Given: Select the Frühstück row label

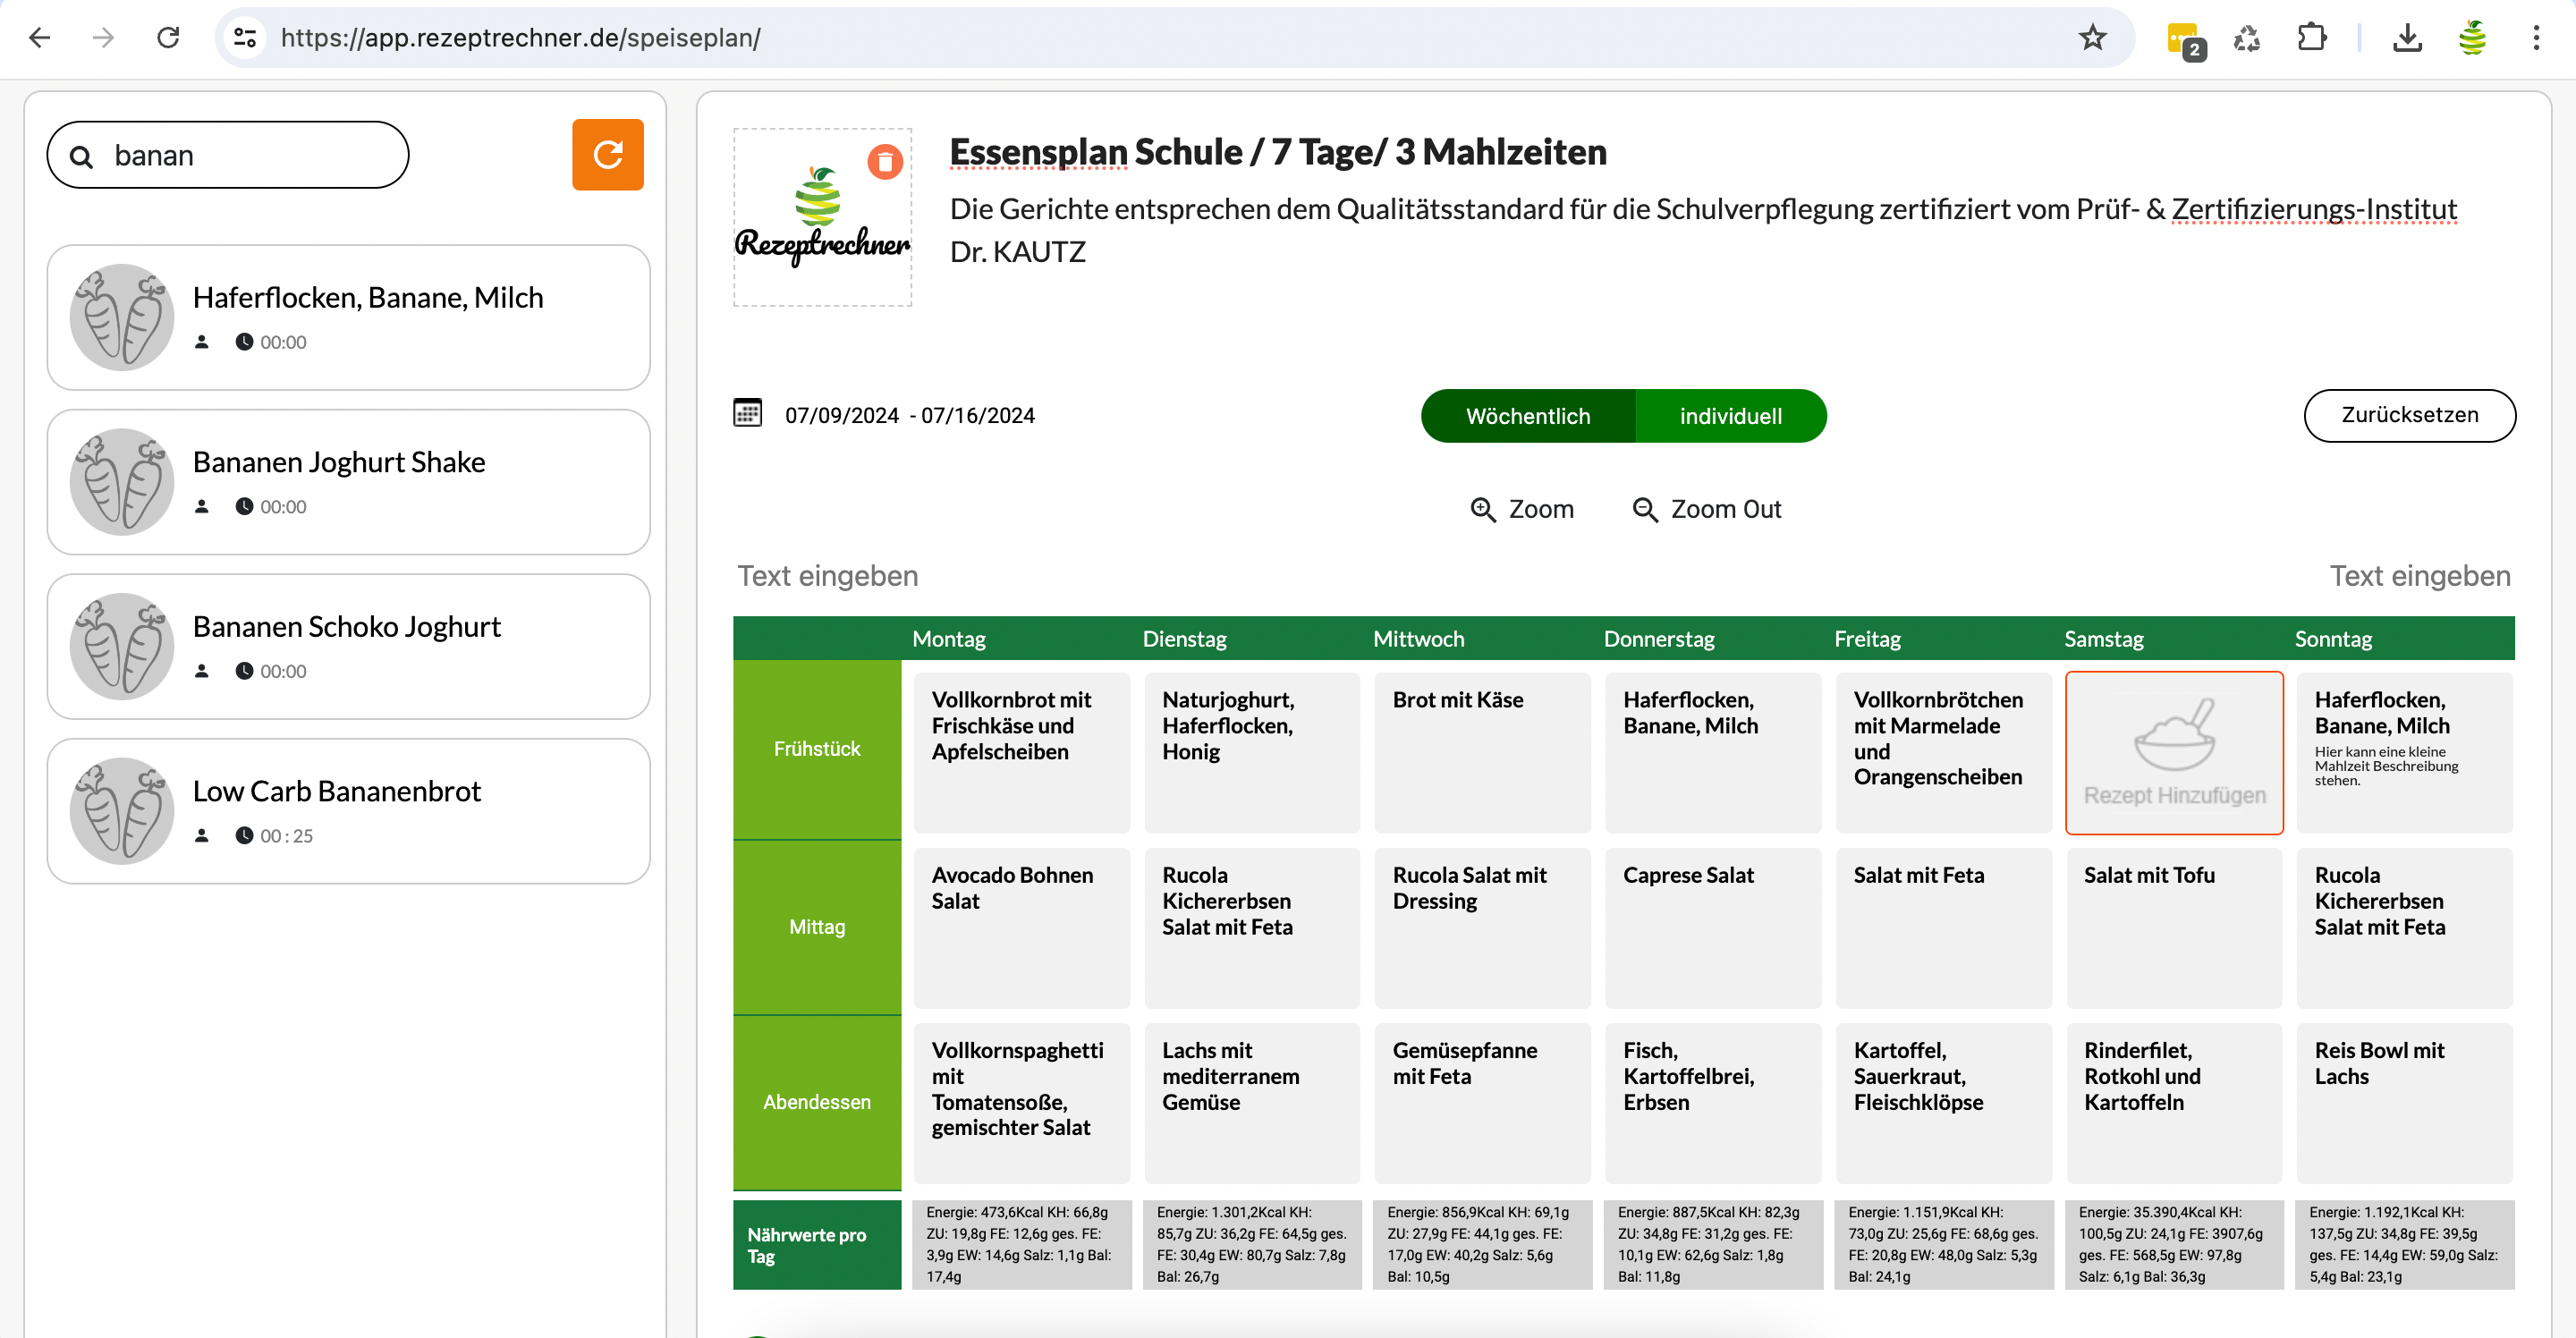Looking at the screenshot, I should click(x=816, y=749).
